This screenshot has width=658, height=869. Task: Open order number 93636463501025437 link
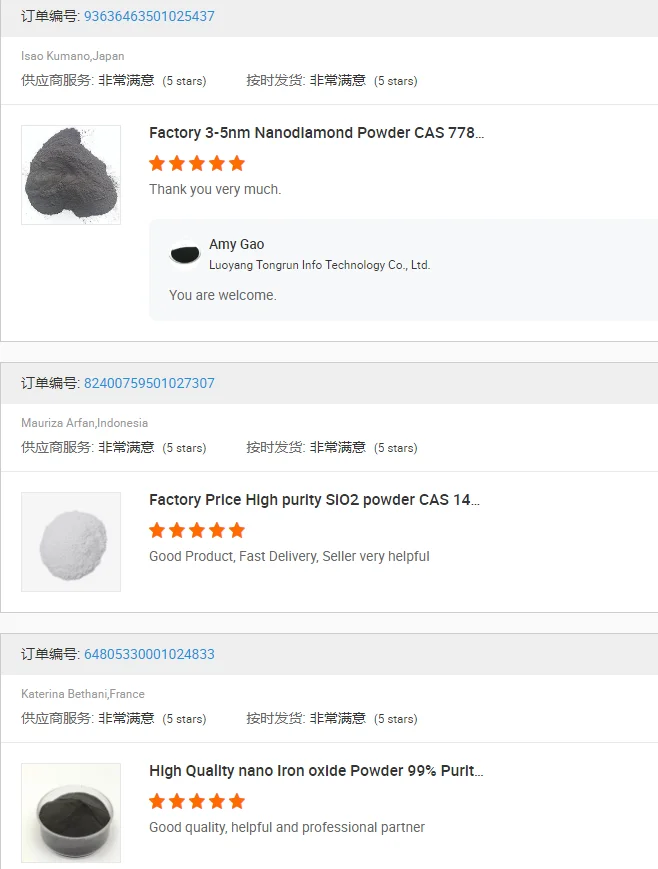pos(149,16)
